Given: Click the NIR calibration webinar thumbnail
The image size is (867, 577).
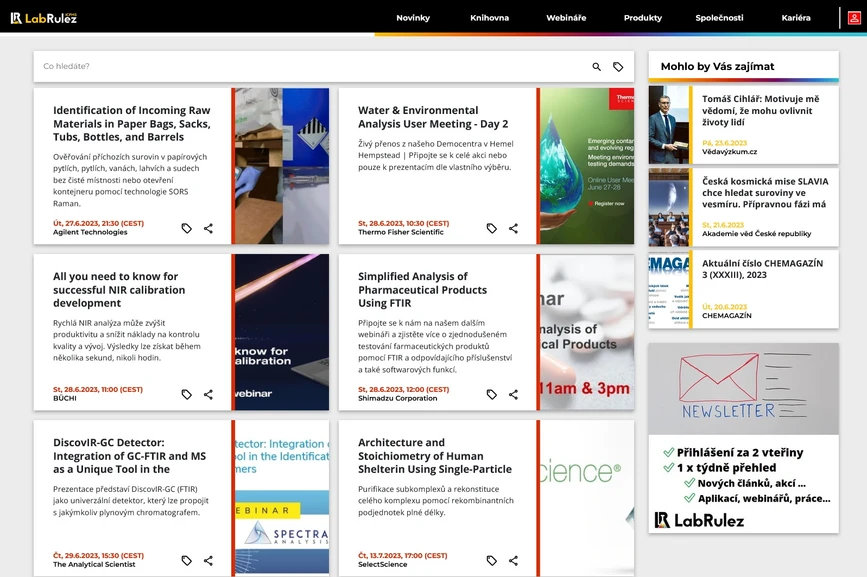Looking at the screenshot, I should click(282, 332).
